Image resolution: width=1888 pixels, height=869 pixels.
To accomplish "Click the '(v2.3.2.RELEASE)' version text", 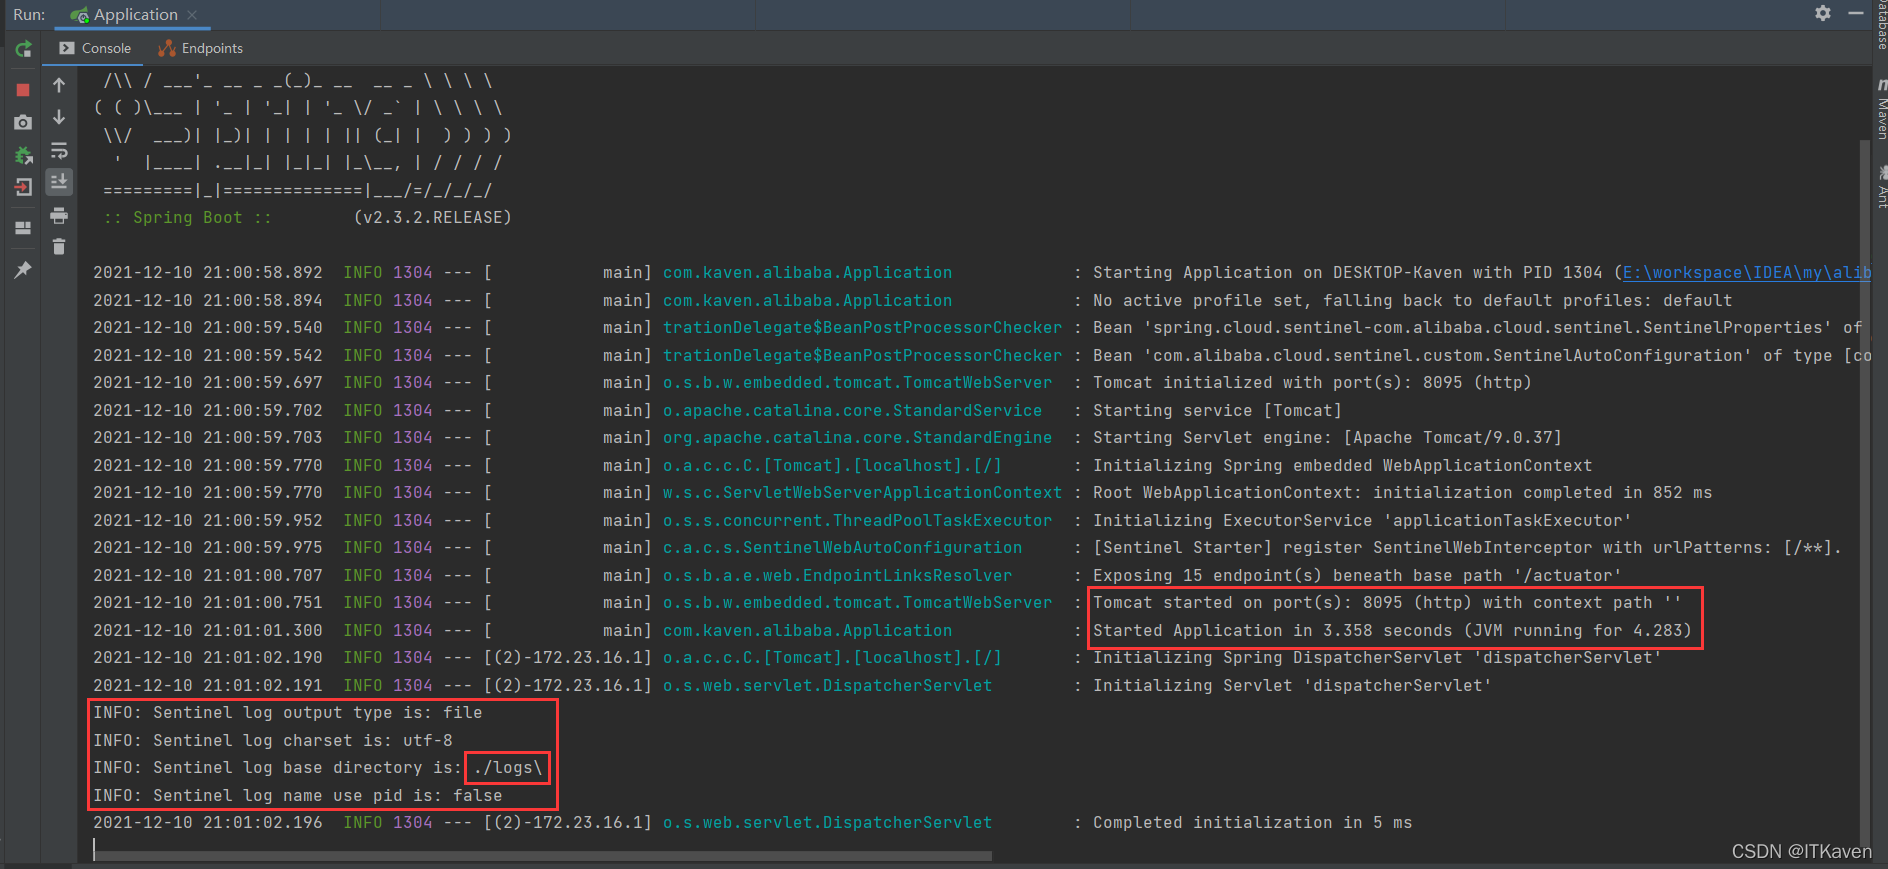I will [432, 218].
